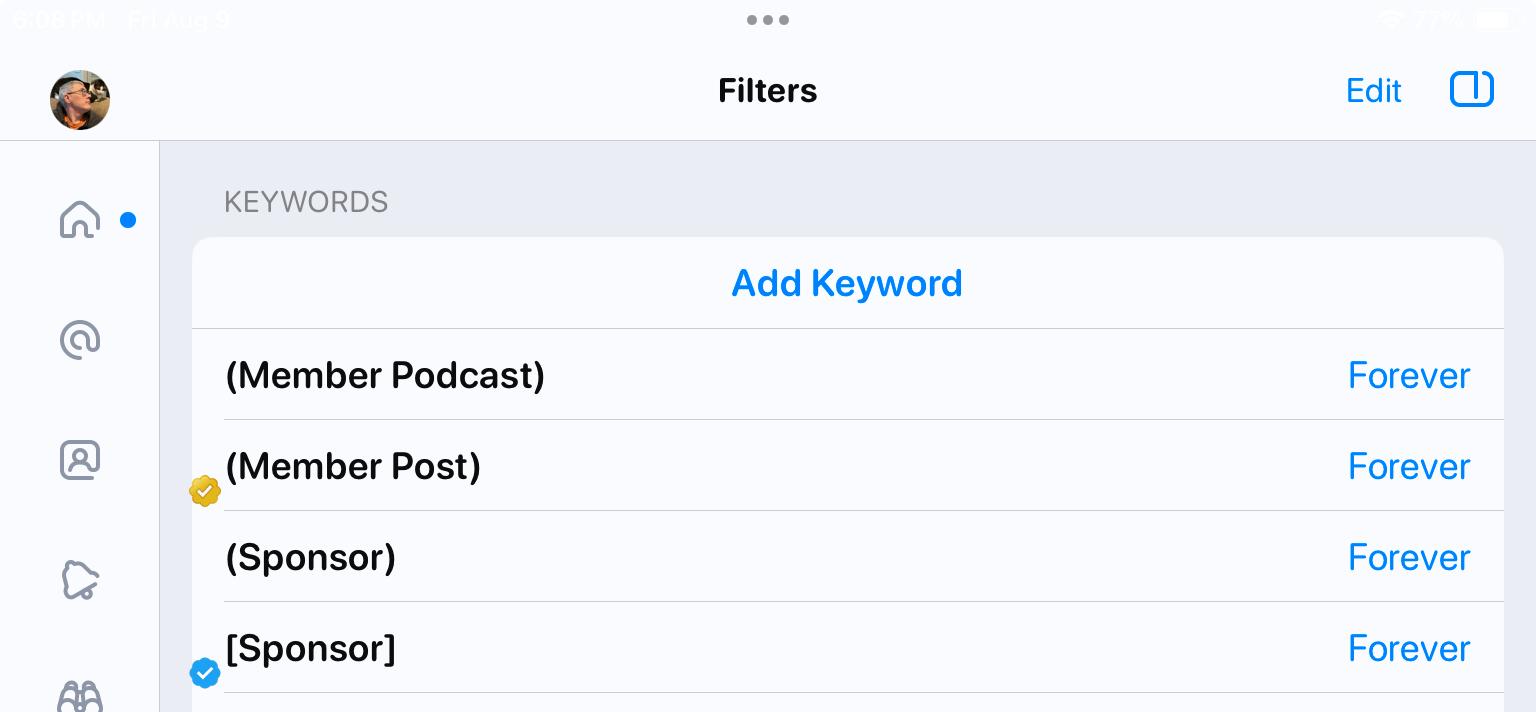1536x712 pixels.
Task: Select the (Member Post) keyword row
Action: tap(848, 466)
